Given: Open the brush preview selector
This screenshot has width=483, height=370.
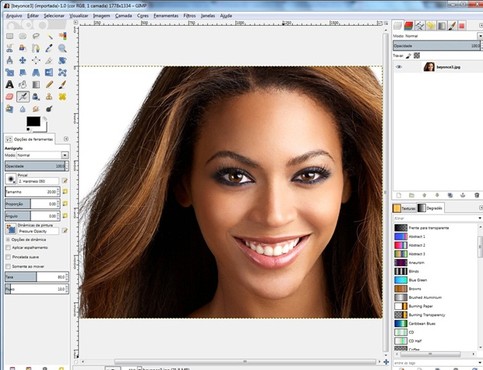Looking at the screenshot, I should [11, 179].
